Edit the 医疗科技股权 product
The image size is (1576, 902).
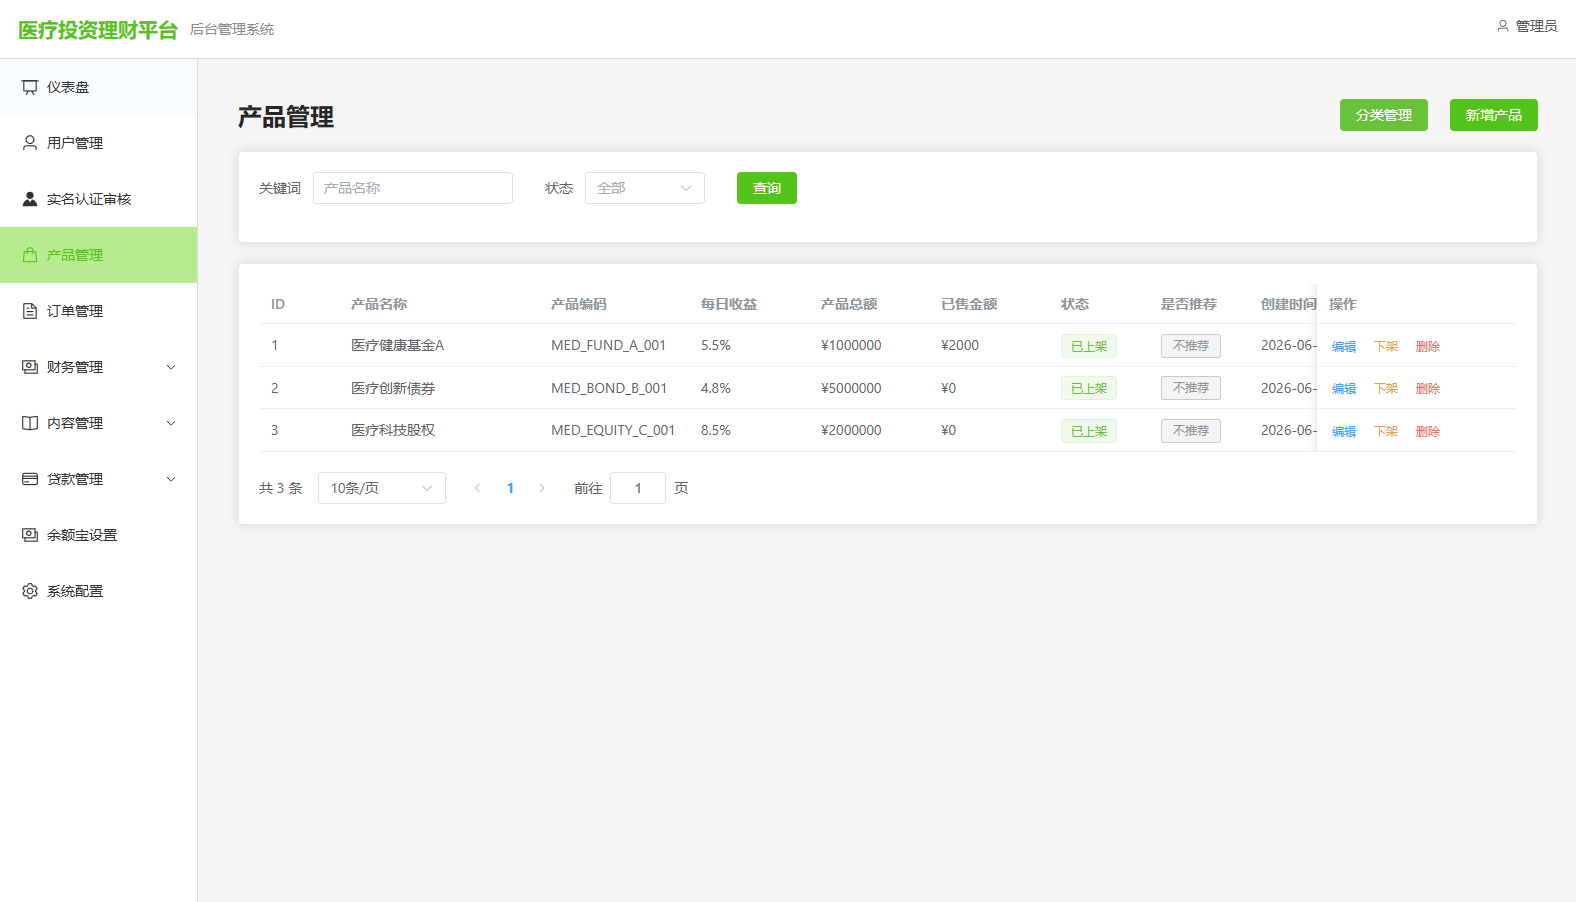click(x=1344, y=432)
